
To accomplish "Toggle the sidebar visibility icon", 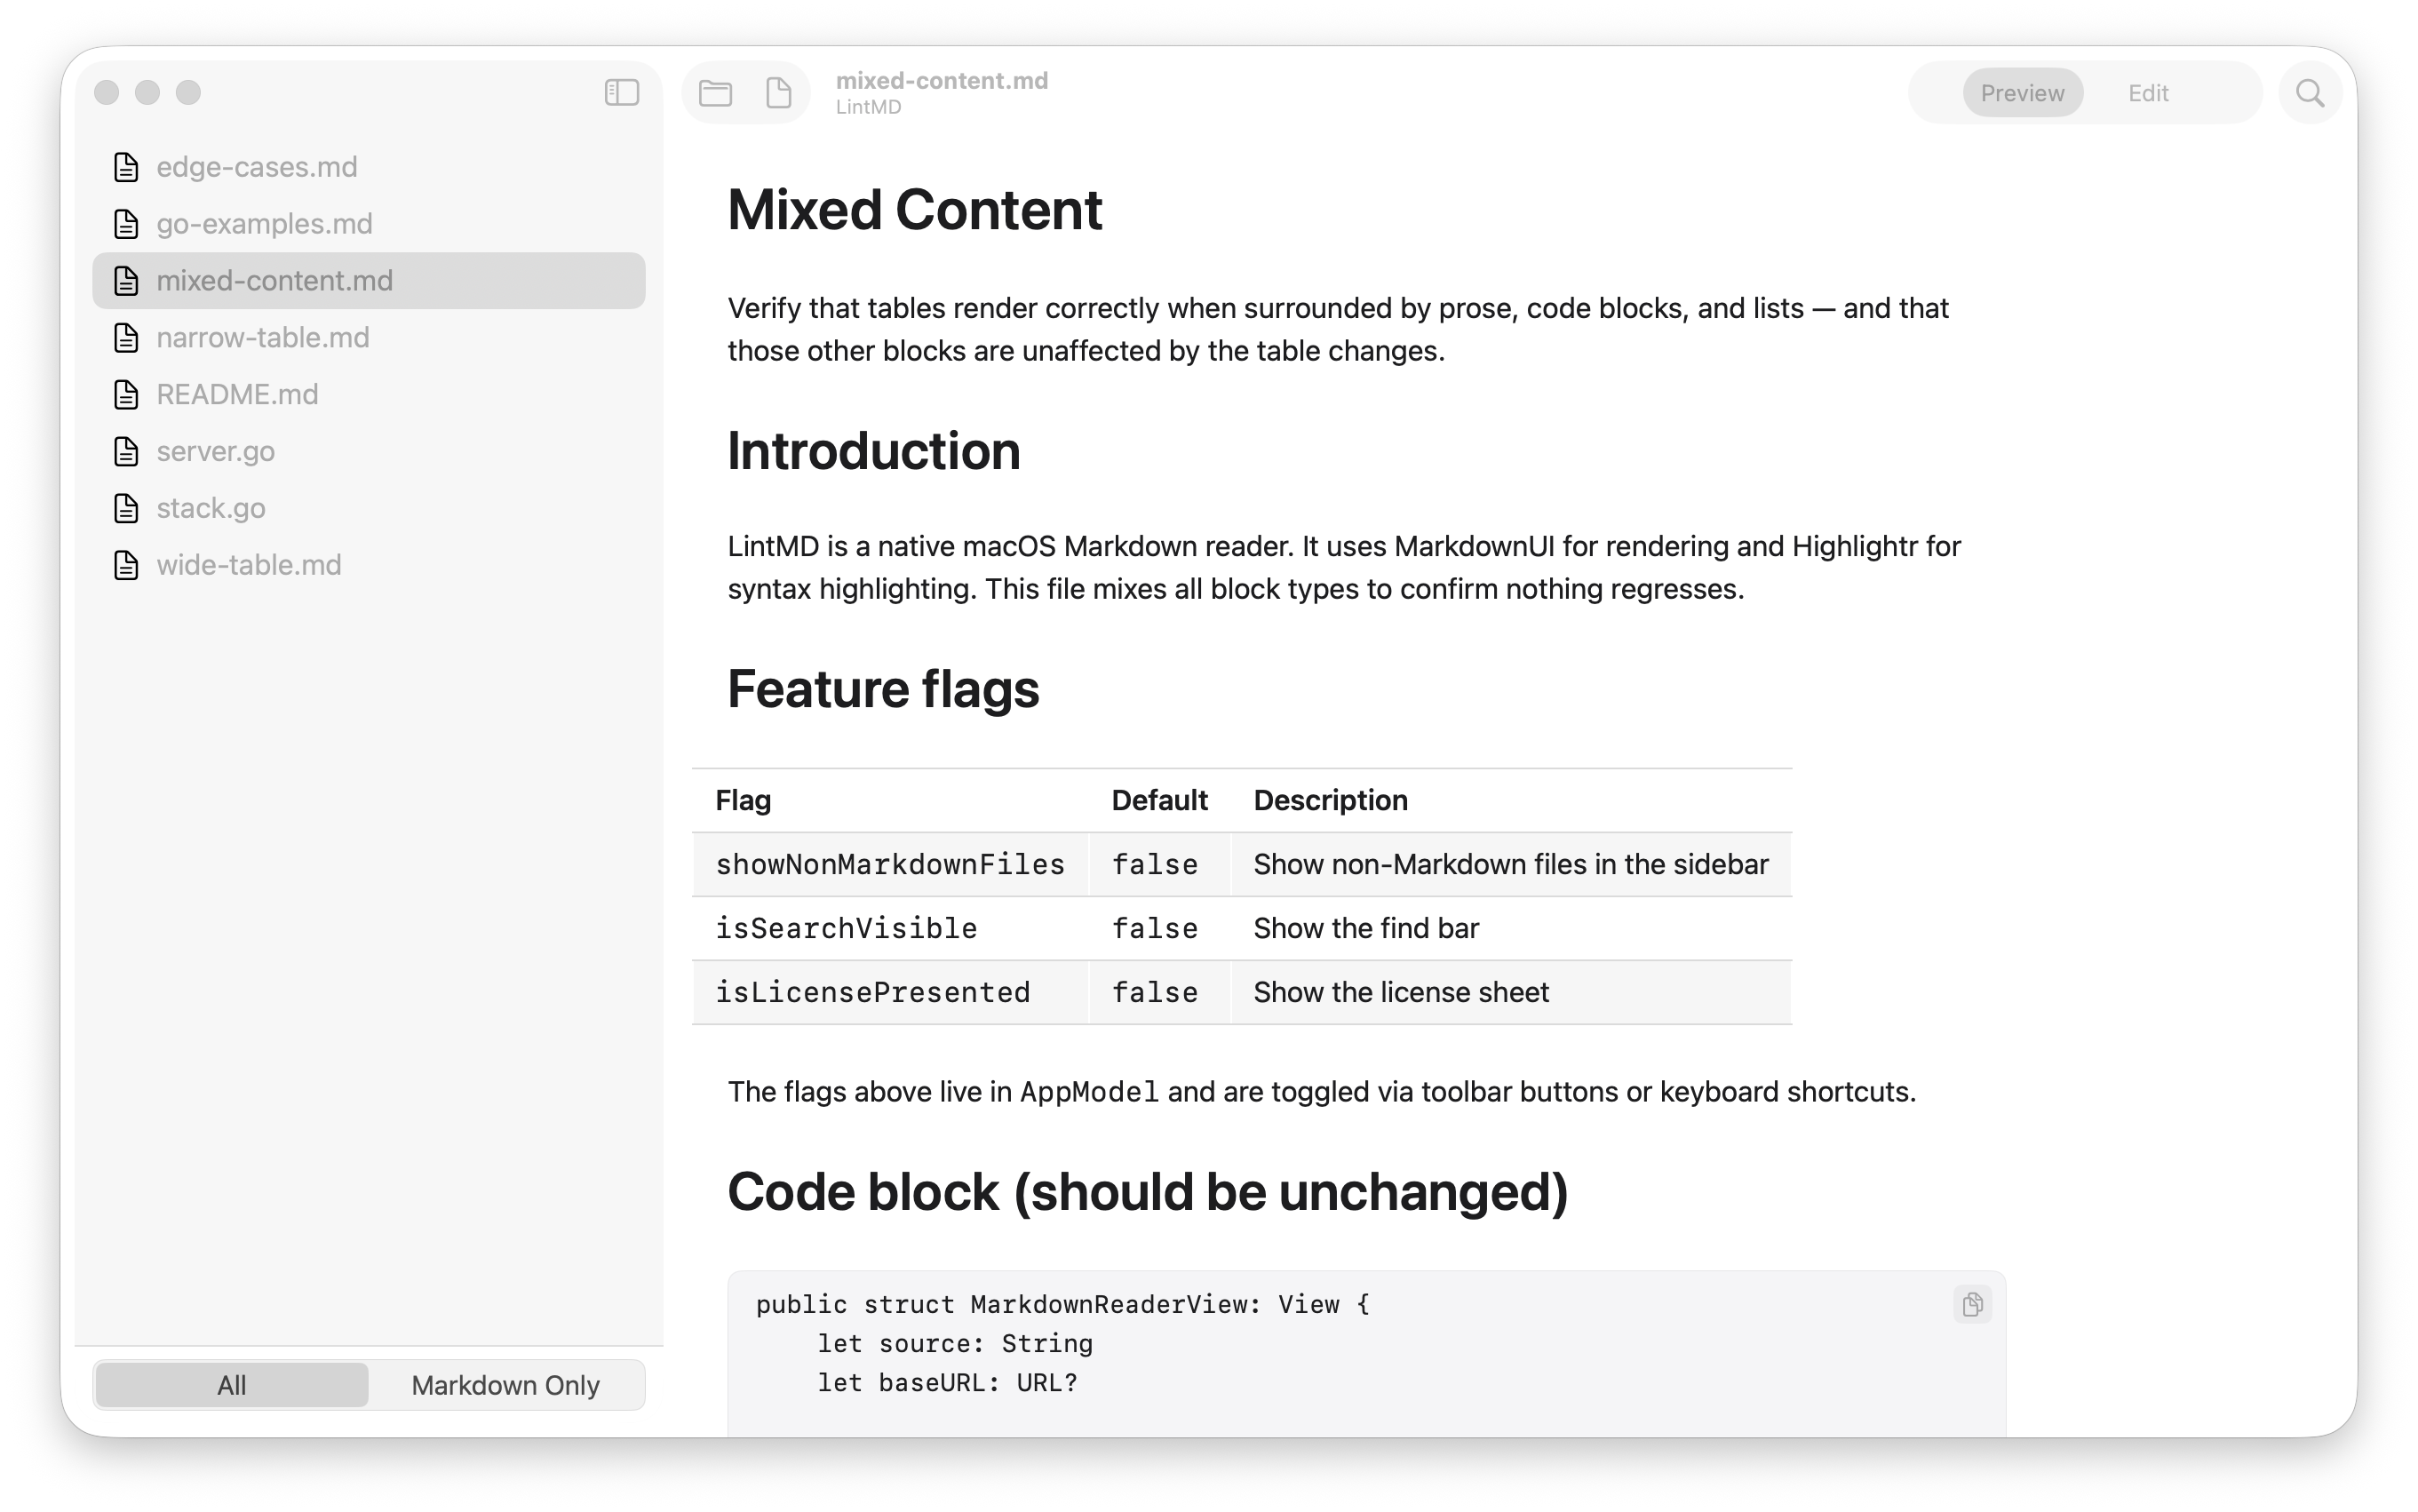I will (621, 93).
